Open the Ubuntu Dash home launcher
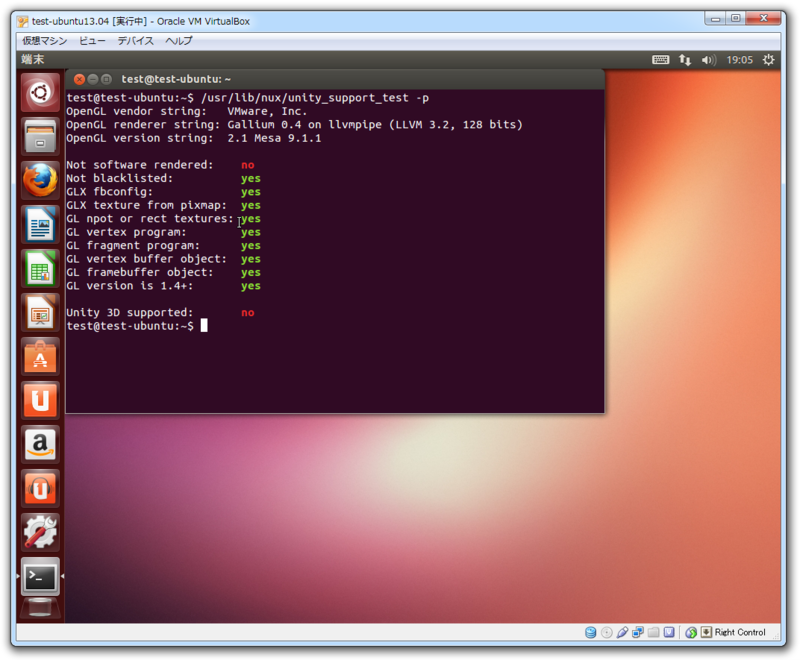This screenshot has height=660, width=800. click(40, 93)
